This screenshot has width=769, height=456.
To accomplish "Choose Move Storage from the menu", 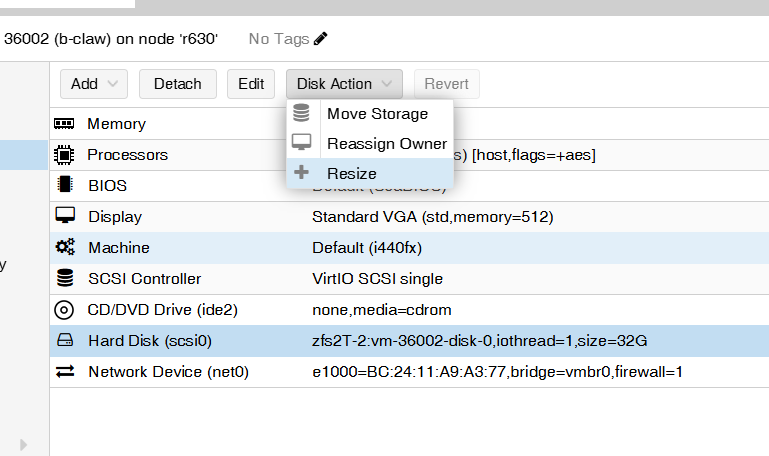I will pos(377,114).
